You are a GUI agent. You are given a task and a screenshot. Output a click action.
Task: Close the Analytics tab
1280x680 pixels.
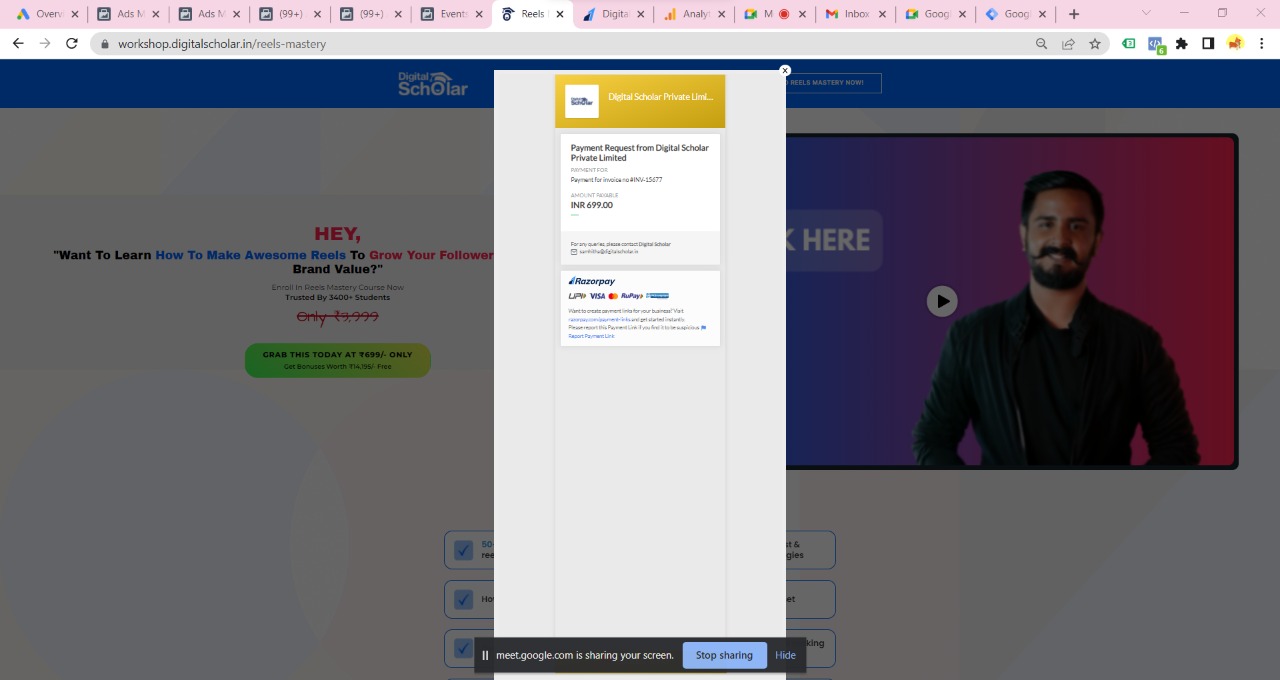722,14
